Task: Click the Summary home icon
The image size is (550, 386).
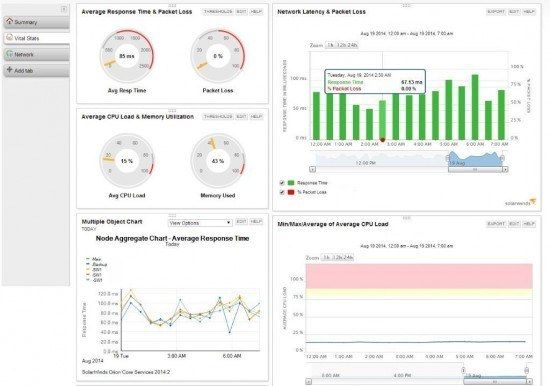Action: (9, 21)
